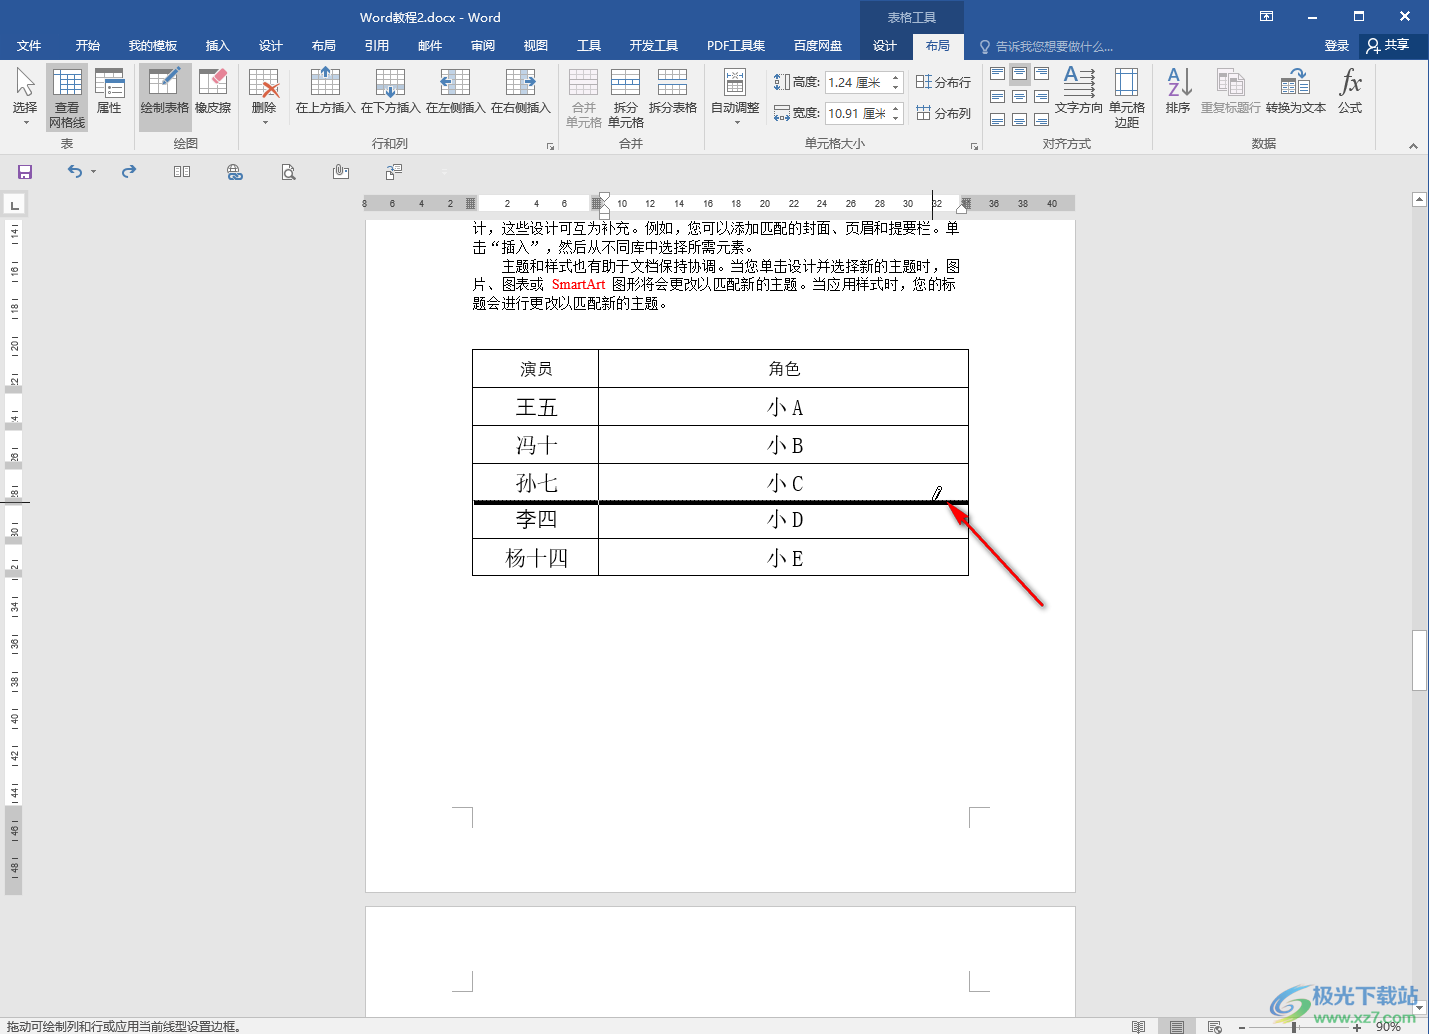
Task: Collapse the ribbon with chevron
Action: tap(1413, 146)
